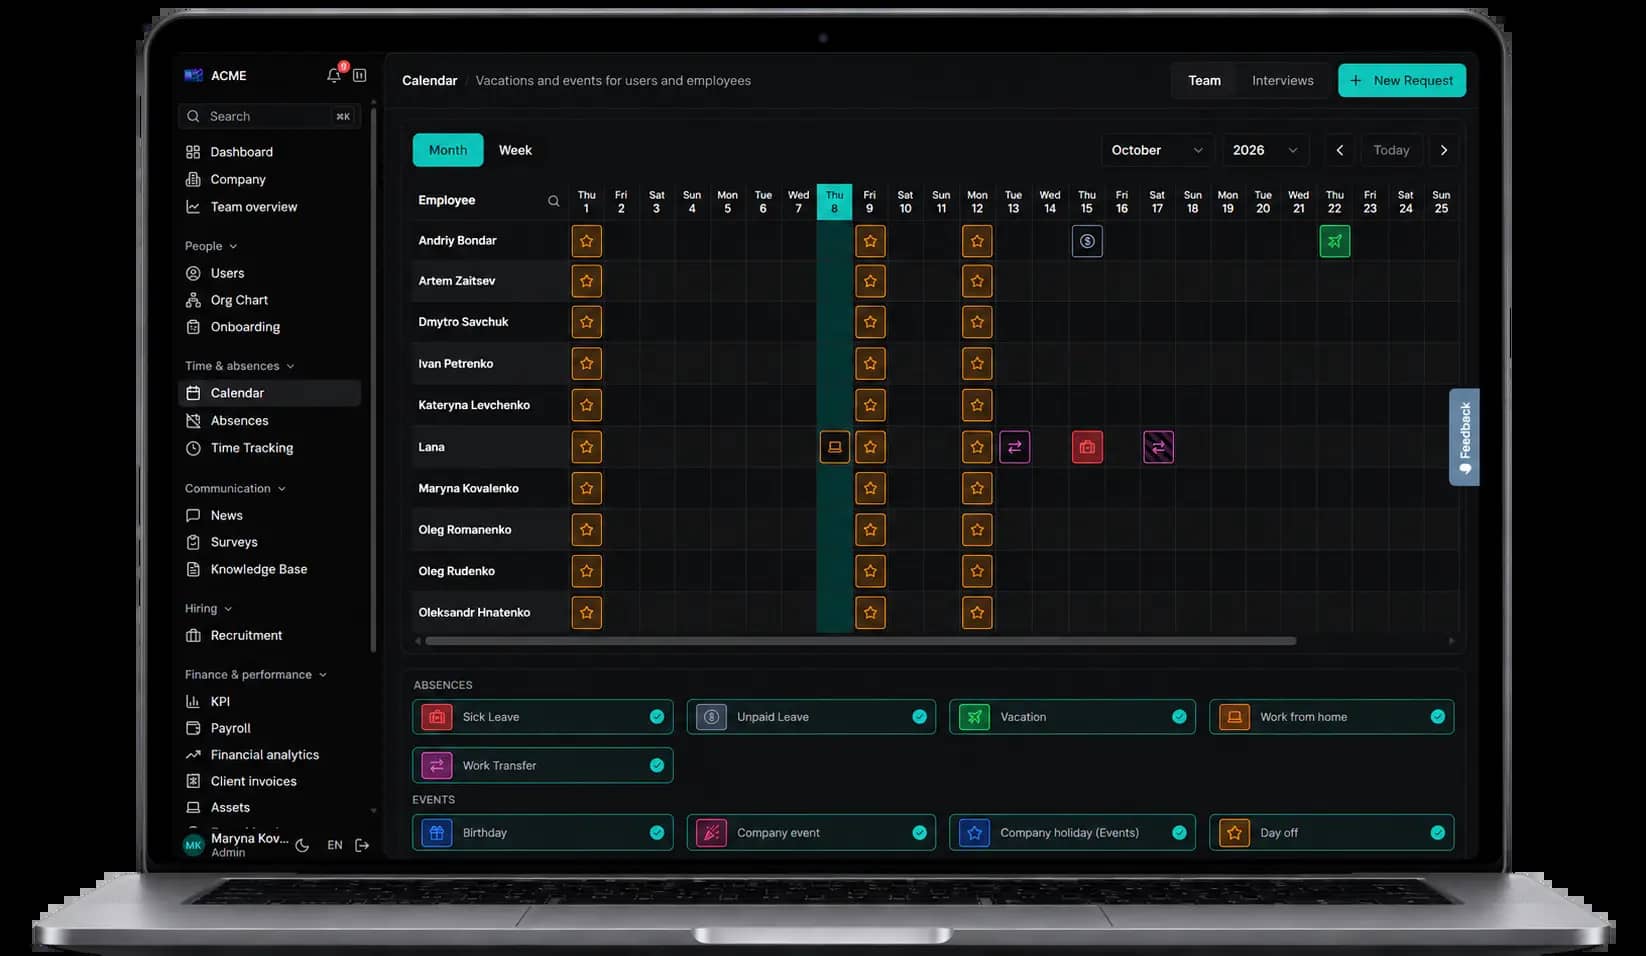Image resolution: width=1646 pixels, height=956 pixels.
Task: Toggle dark mode moon icon
Action: click(302, 845)
